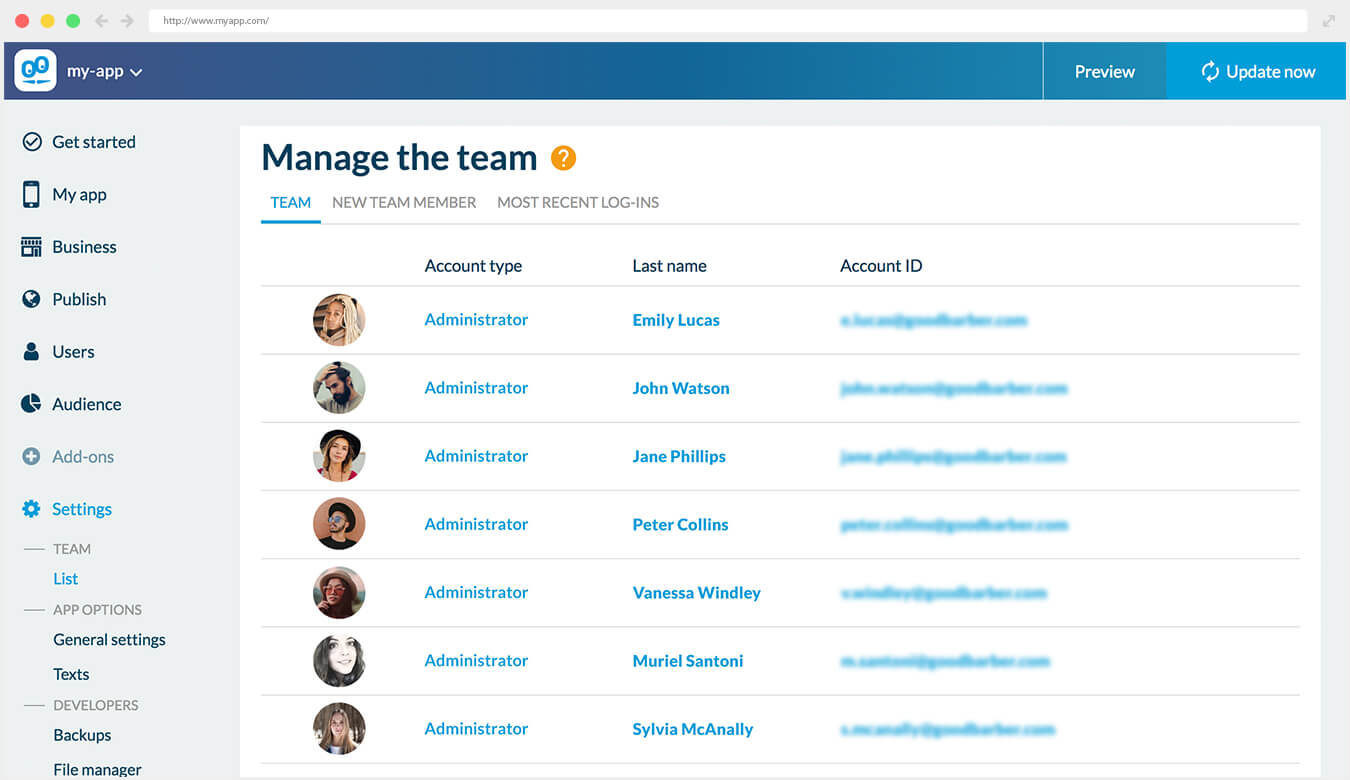Click the GoodBarber app logo icon
The height and width of the screenshot is (780, 1350).
[x=35, y=71]
